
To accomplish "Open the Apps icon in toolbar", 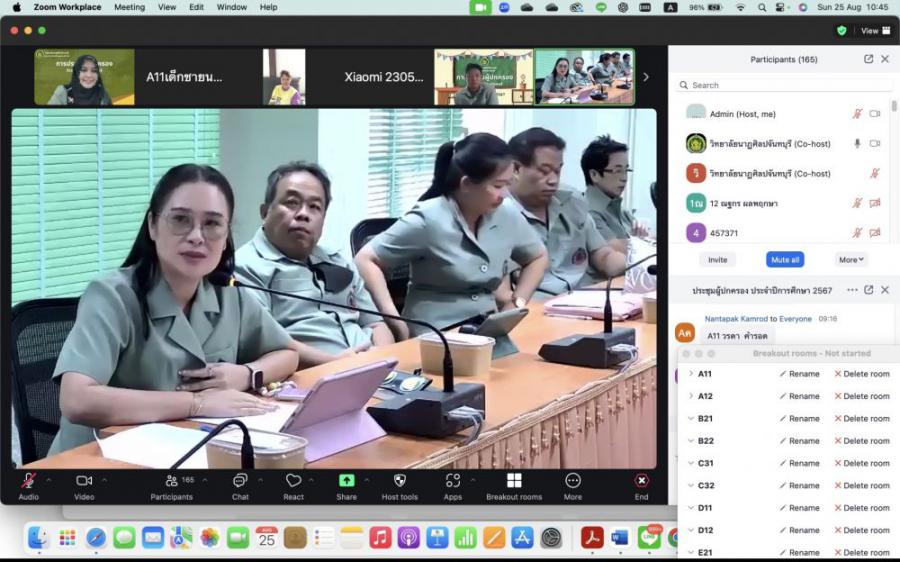I will [452, 481].
